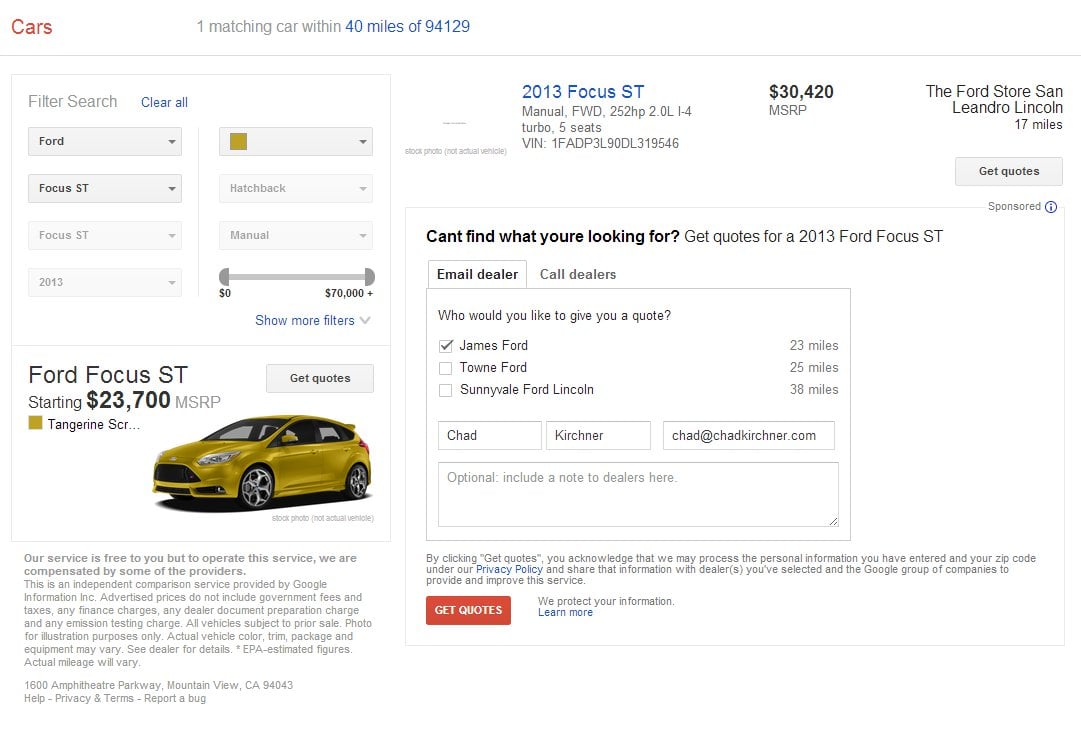Check the Sunnyvale Ford Lincoln checkbox
The width and height of the screenshot is (1081, 731).
[446, 390]
